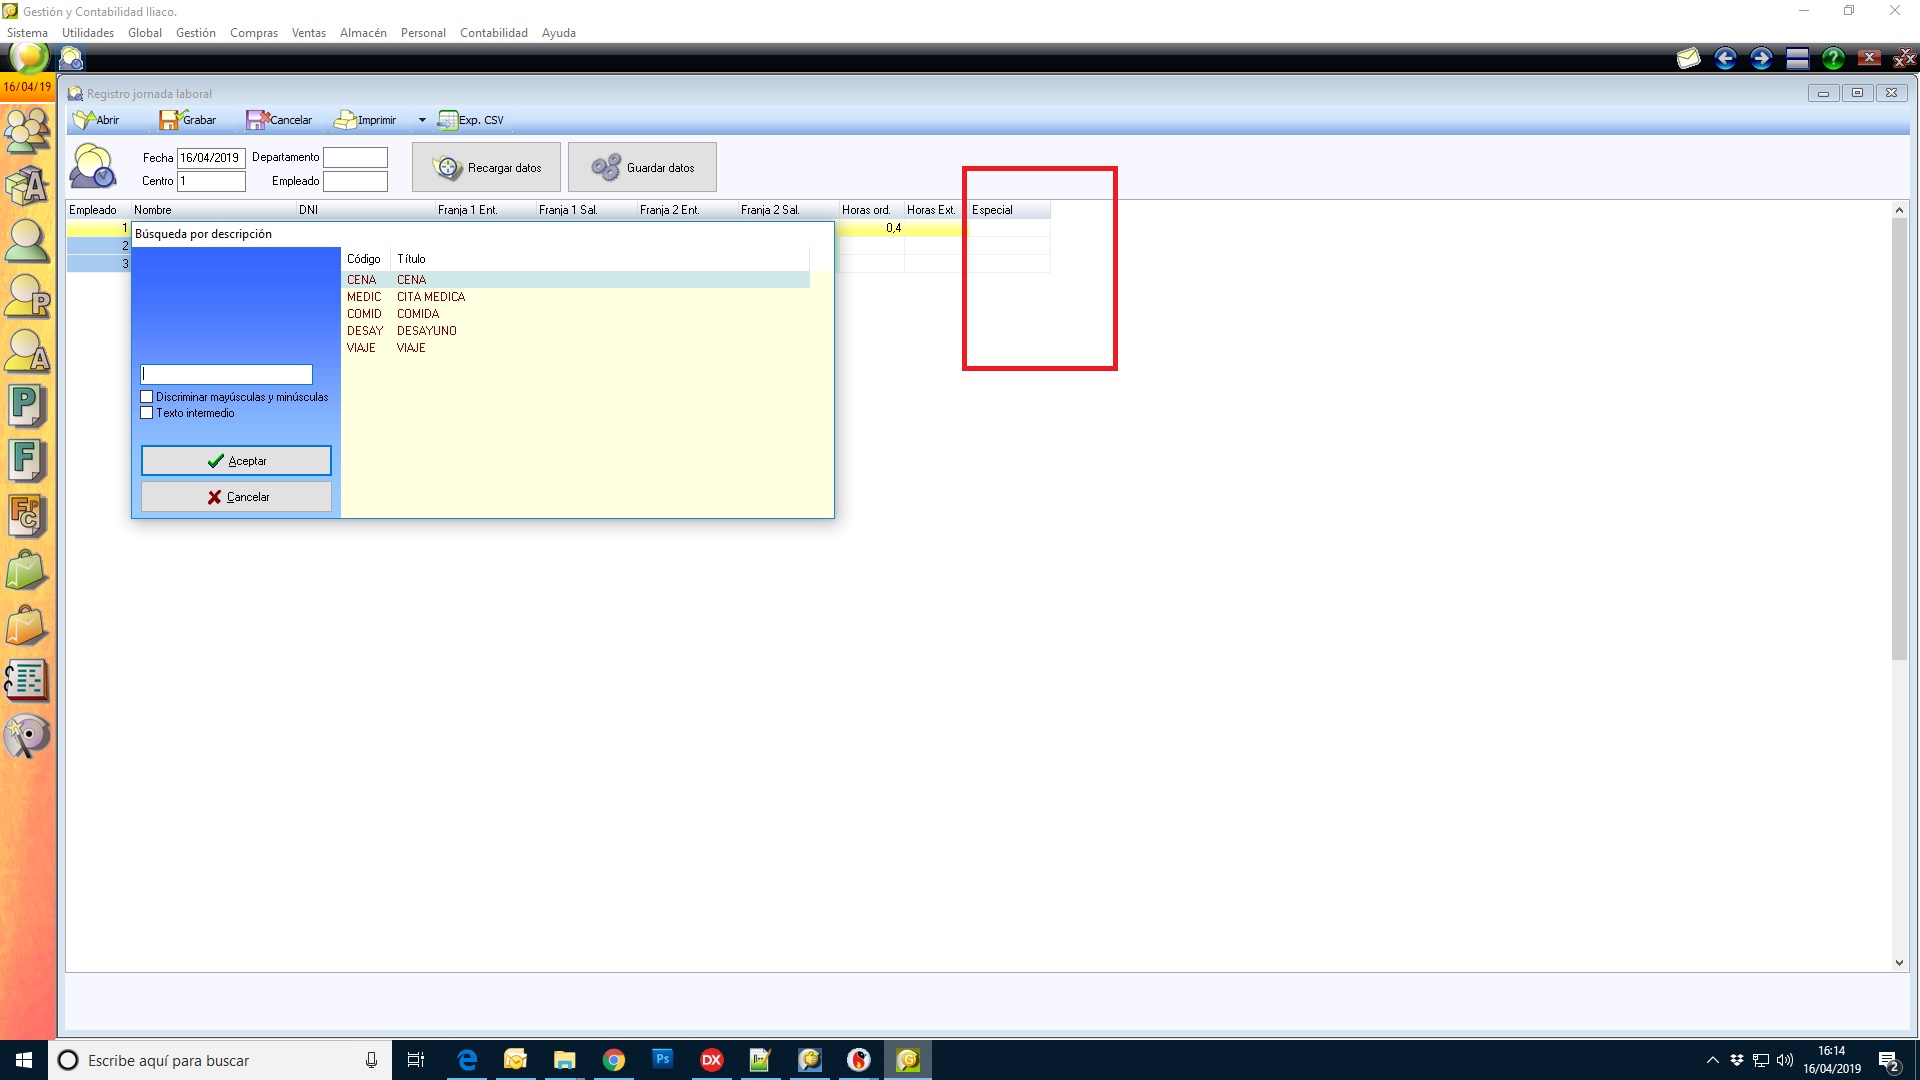The image size is (1920, 1080).
Task: Go forward with the blue right arrow
Action: [x=1761, y=59]
